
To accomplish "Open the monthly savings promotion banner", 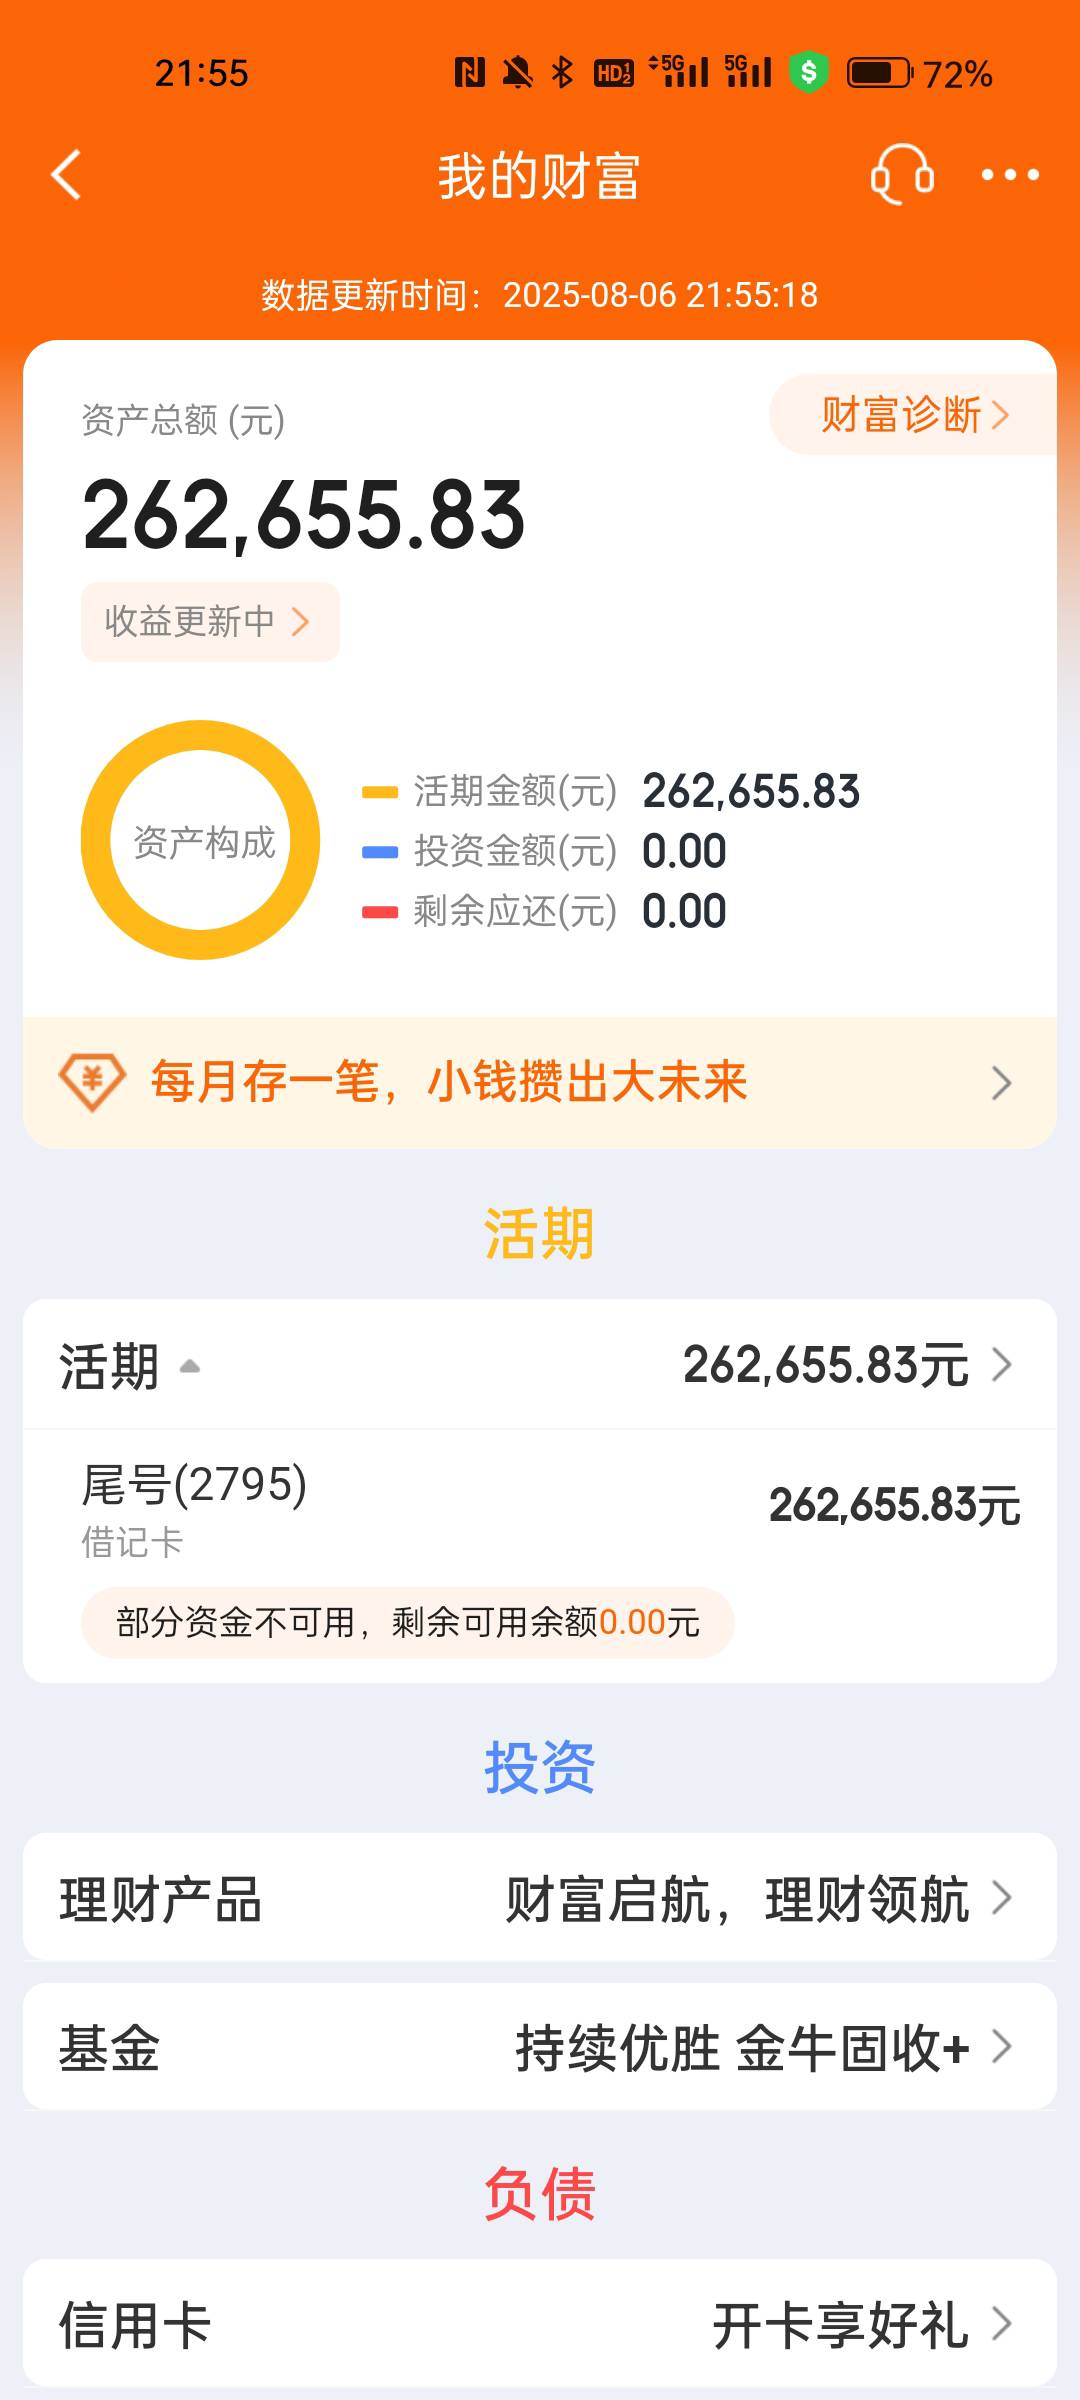I will click(x=540, y=1083).
